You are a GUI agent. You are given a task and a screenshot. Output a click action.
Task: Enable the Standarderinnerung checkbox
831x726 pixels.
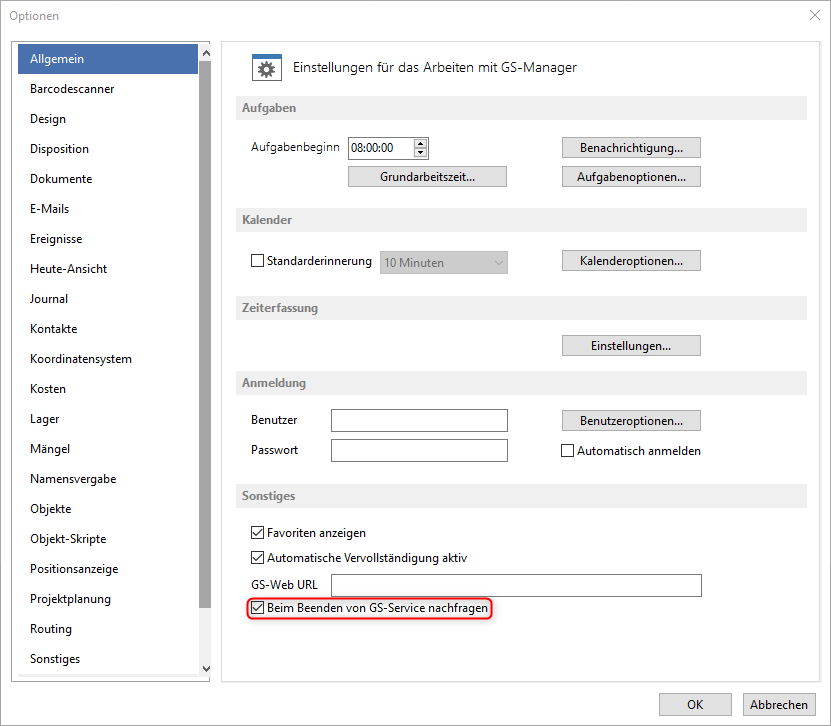tap(258, 261)
